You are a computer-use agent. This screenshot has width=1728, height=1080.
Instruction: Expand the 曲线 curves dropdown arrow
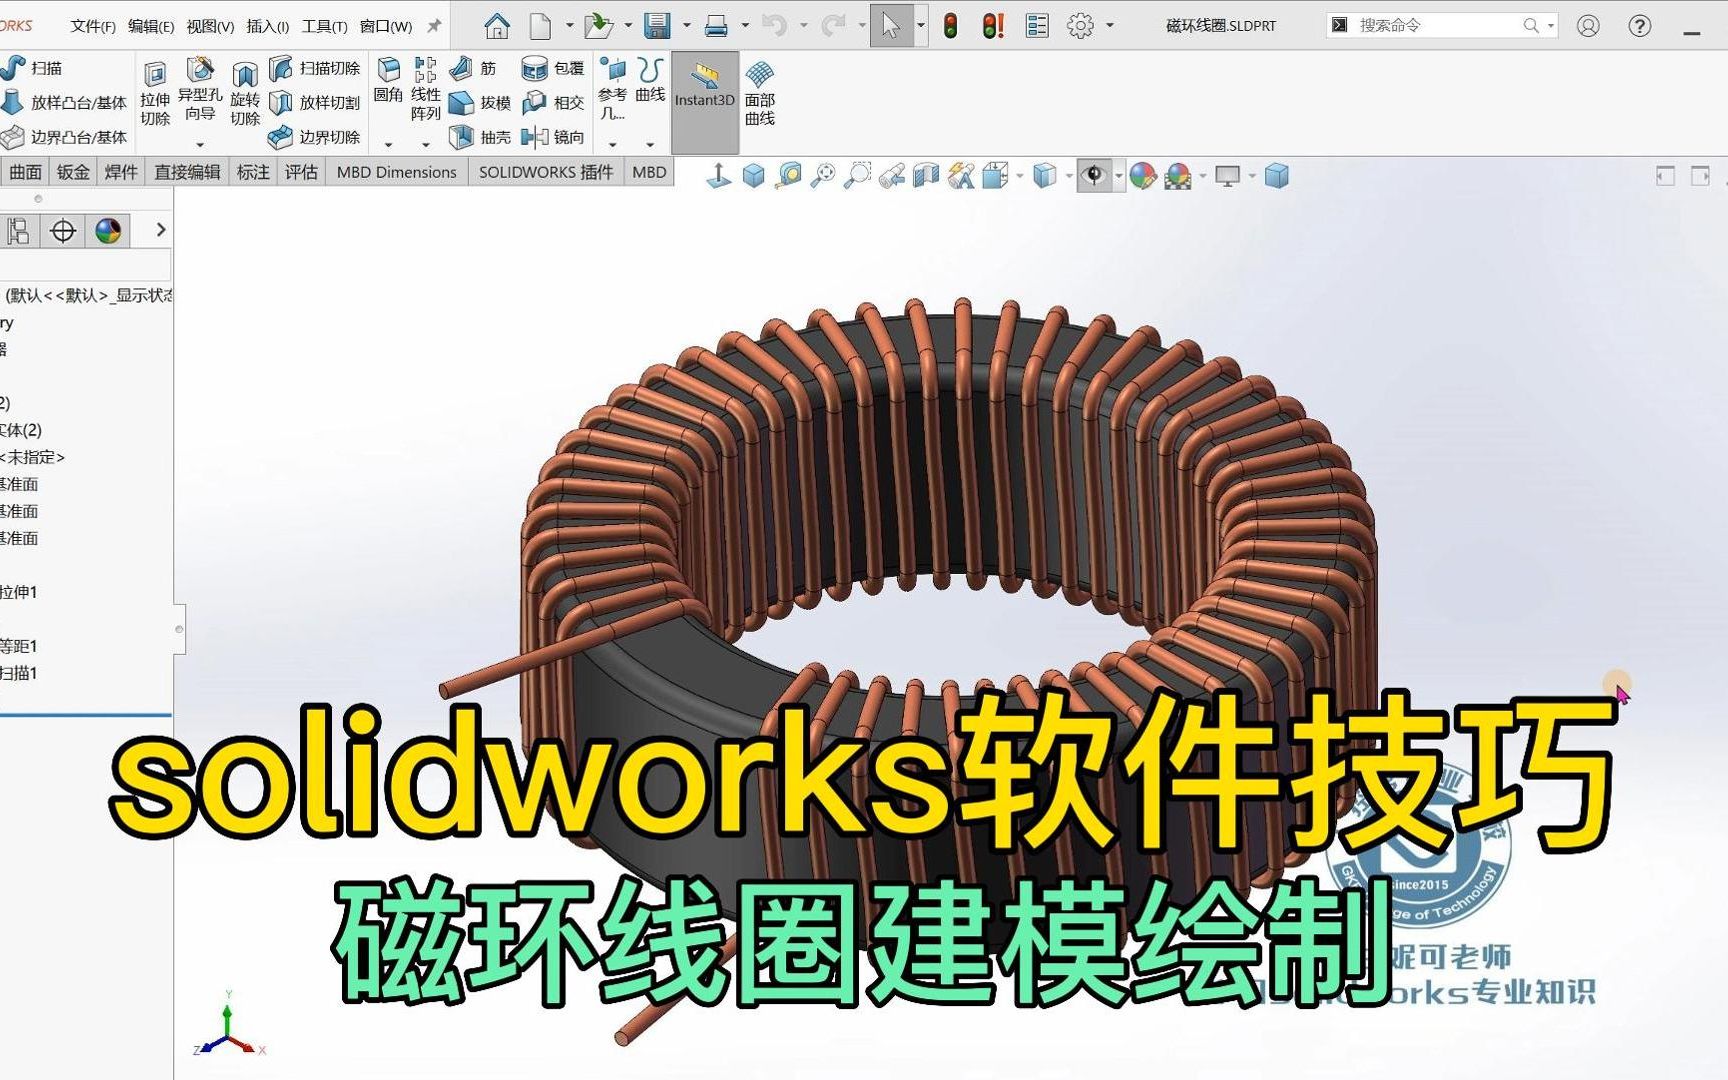pyautogui.click(x=650, y=145)
